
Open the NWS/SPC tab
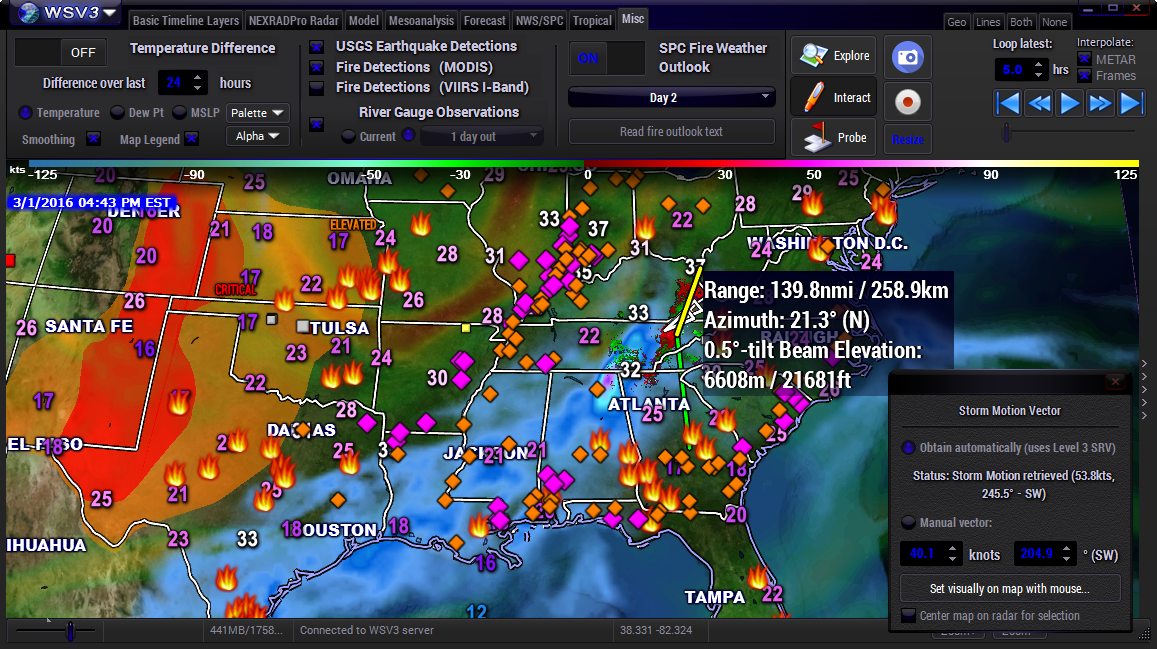tap(539, 21)
